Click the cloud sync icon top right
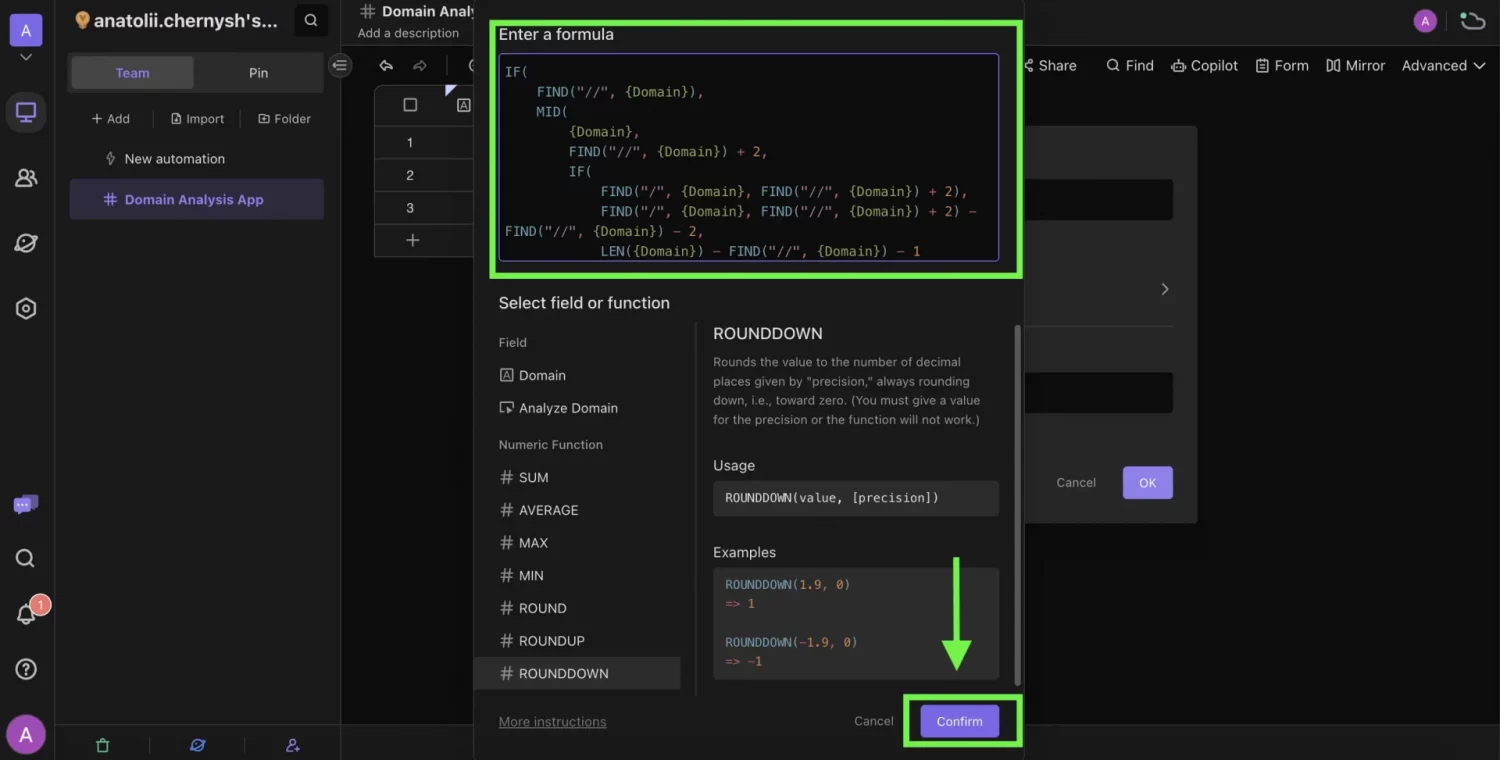Image resolution: width=1500 pixels, height=760 pixels. 1472,21
